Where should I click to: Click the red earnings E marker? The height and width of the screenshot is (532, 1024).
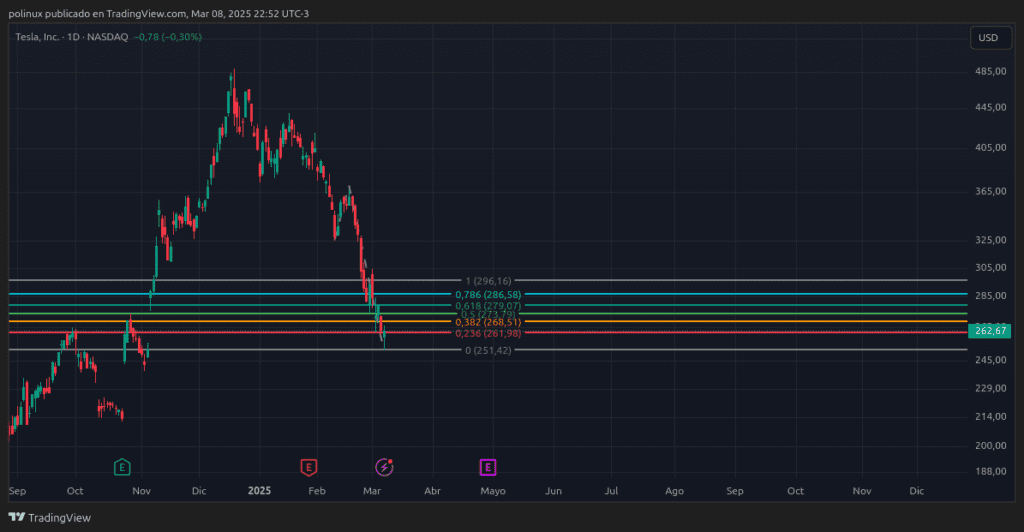click(x=309, y=467)
